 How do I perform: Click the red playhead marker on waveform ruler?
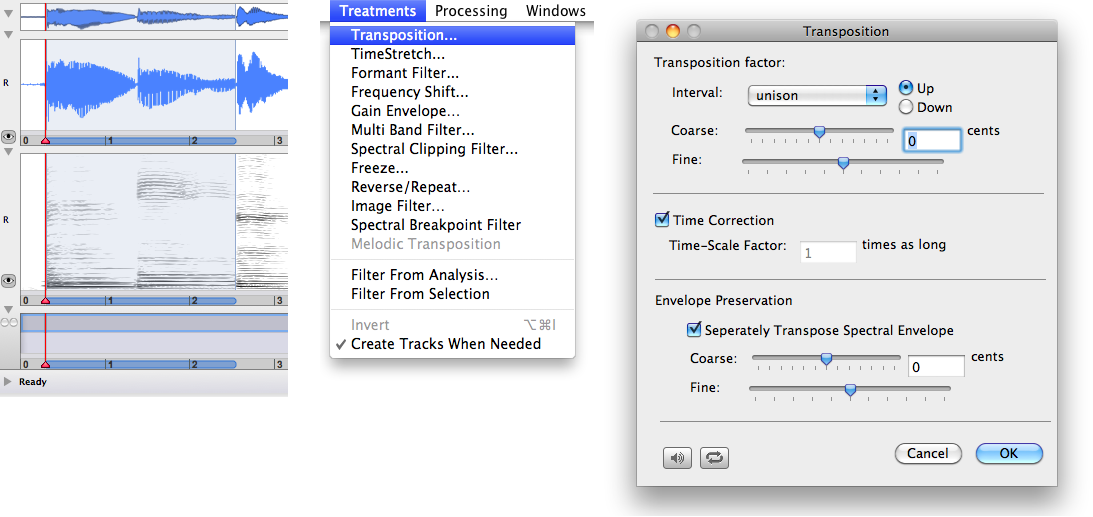pyautogui.click(x=45, y=141)
